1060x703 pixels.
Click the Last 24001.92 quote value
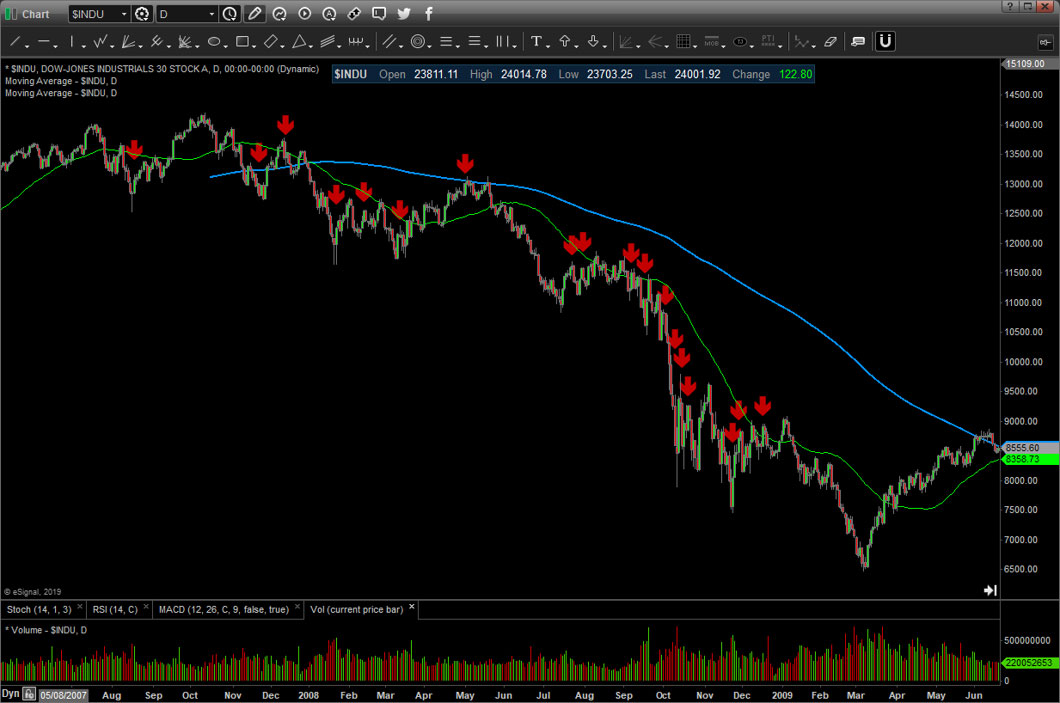pyautogui.click(x=697, y=74)
